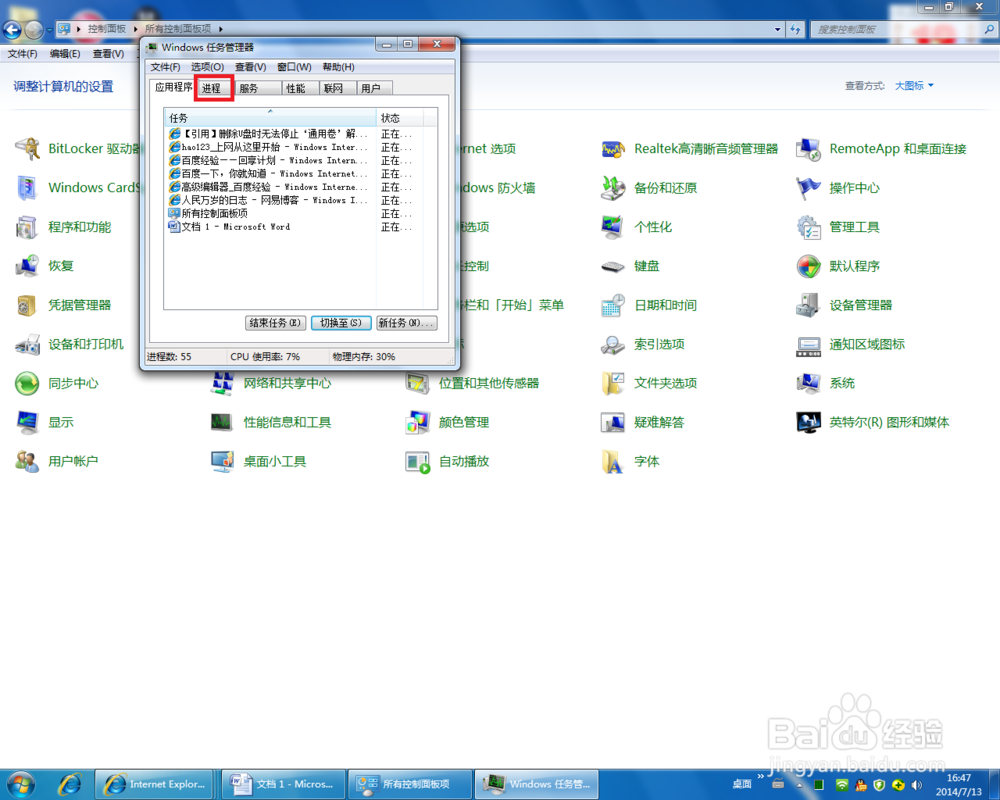Screen dimensions: 1000x800
Task: Expand the address bar history dropdown arrow
Action: tap(777, 29)
